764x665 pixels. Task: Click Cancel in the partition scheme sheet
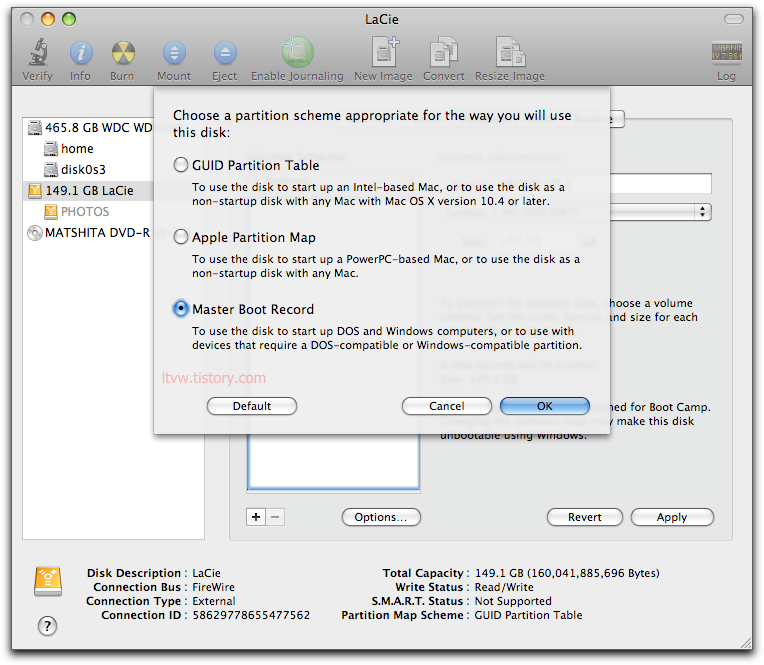point(447,406)
